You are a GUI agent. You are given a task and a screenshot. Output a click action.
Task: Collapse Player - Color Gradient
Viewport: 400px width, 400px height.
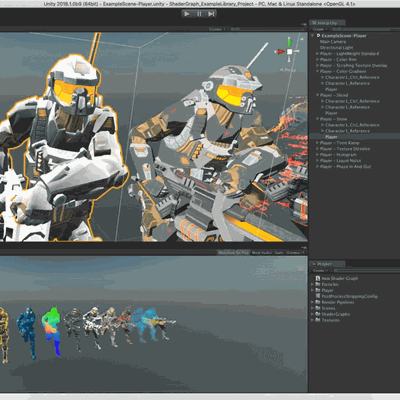[x=318, y=71]
